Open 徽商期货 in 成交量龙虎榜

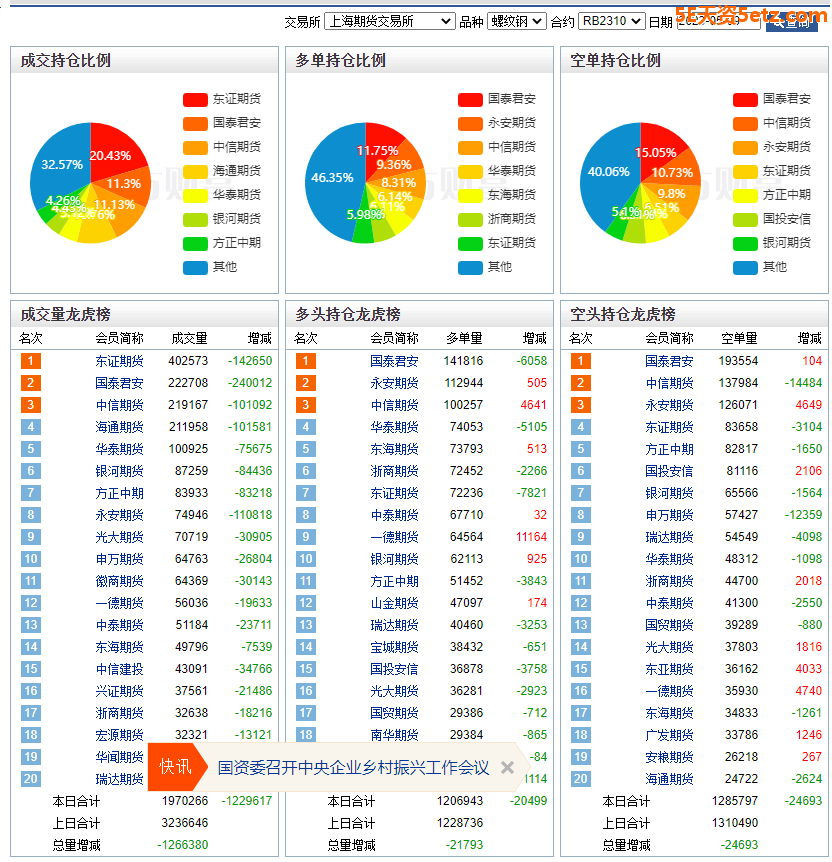point(119,581)
